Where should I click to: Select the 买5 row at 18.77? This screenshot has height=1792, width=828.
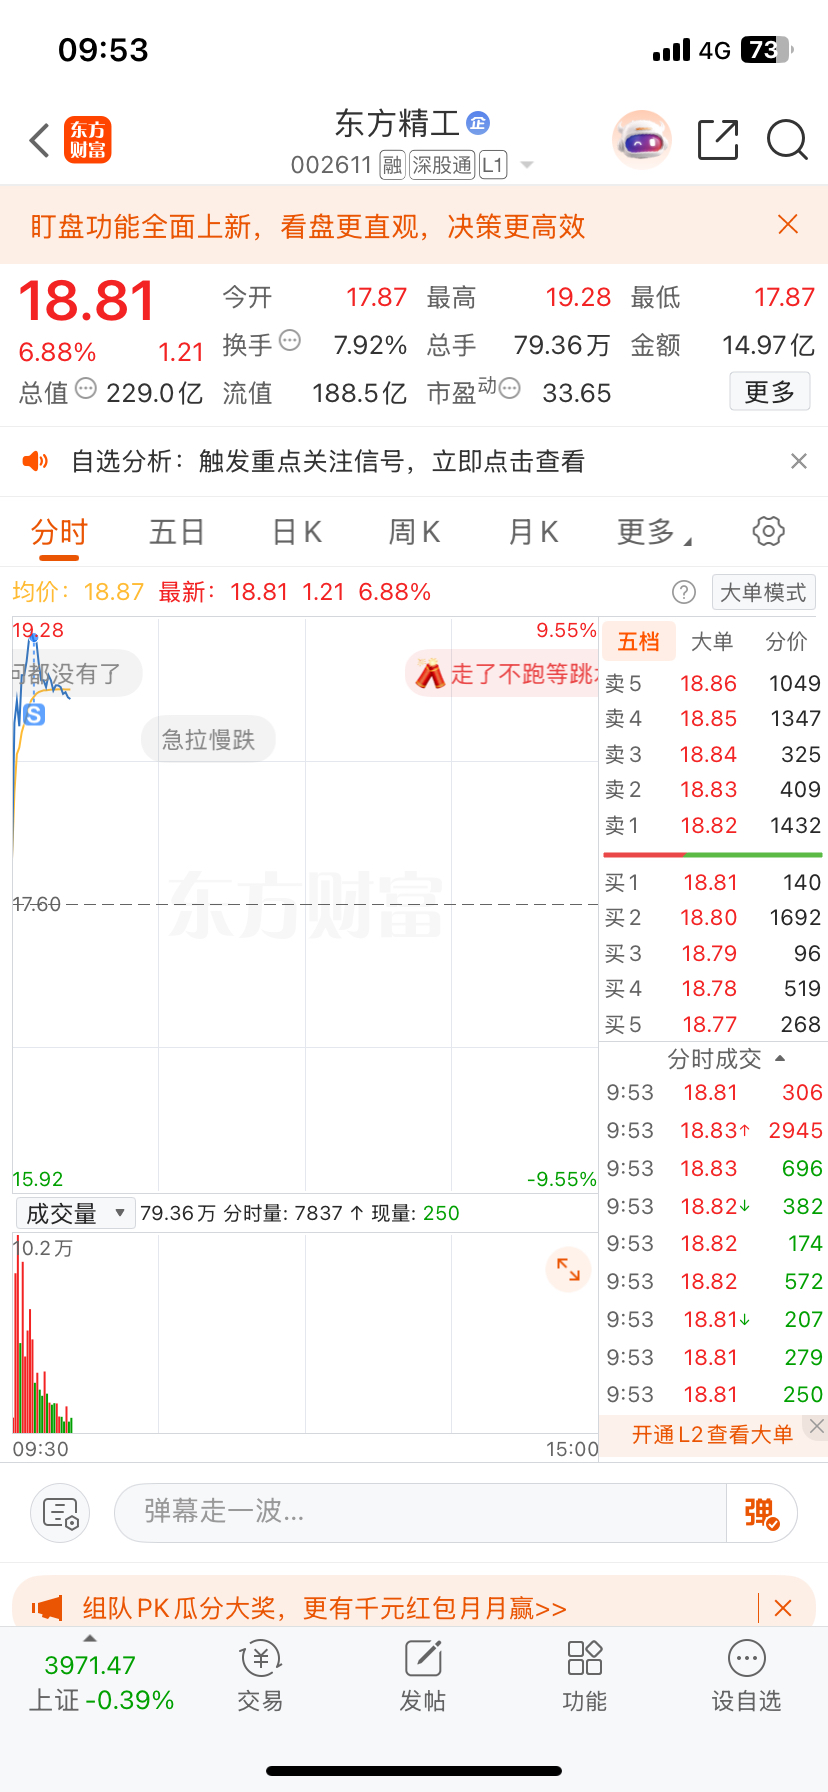click(x=712, y=1024)
